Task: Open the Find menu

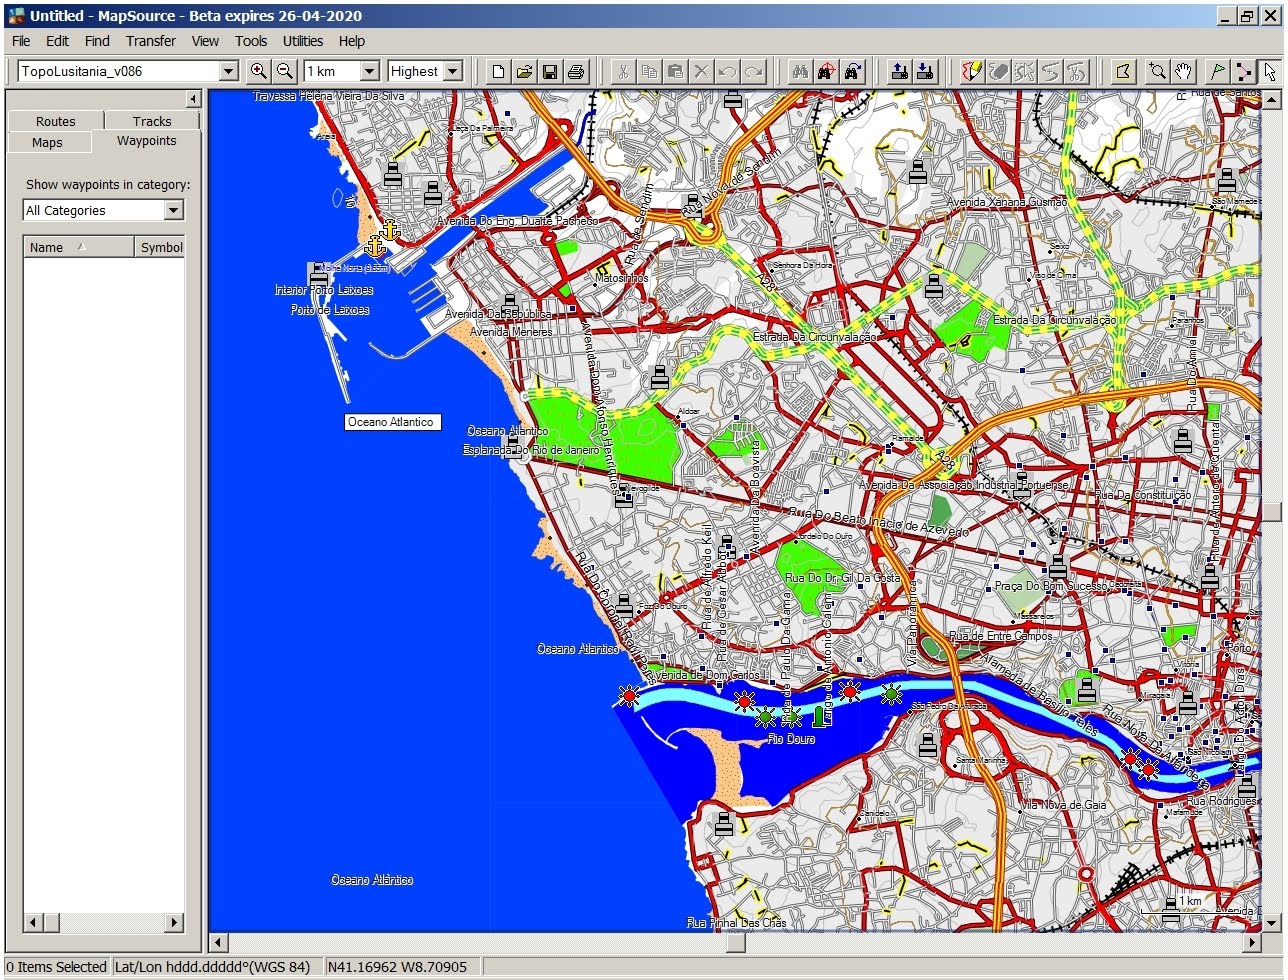Action: (x=97, y=41)
